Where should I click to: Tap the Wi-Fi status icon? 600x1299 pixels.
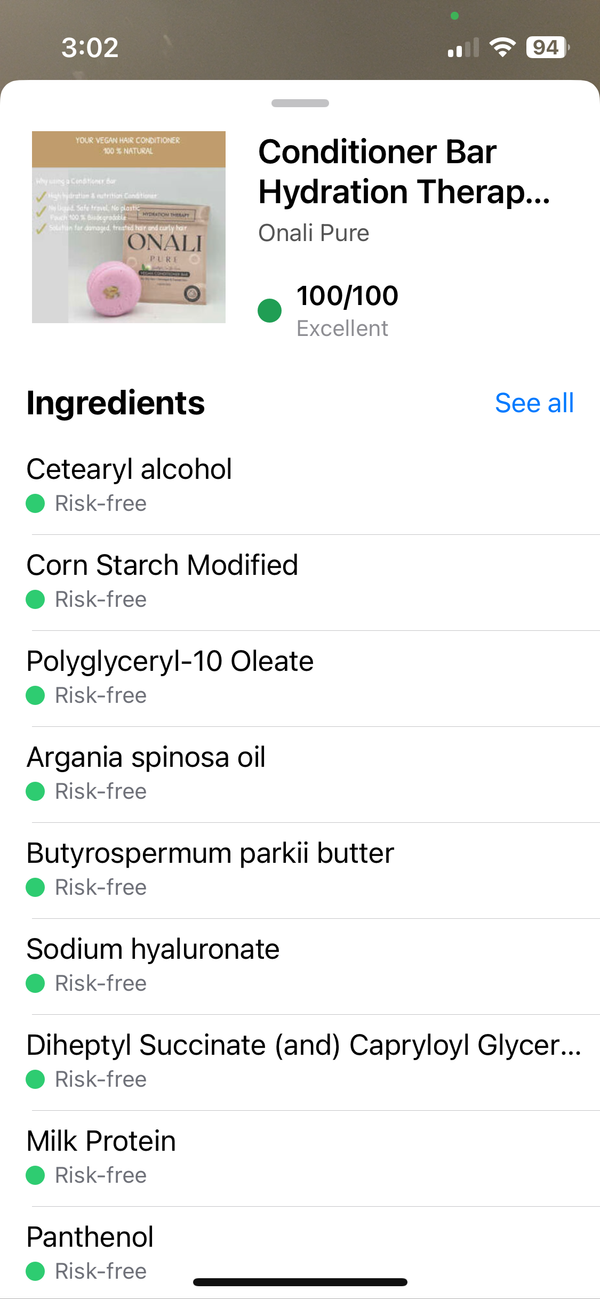tap(503, 47)
